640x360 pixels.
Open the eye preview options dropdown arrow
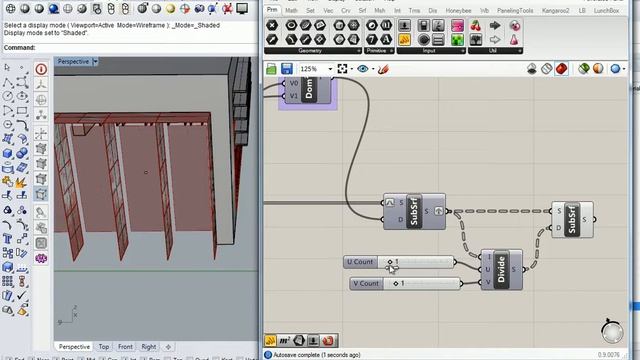click(x=373, y=69)
